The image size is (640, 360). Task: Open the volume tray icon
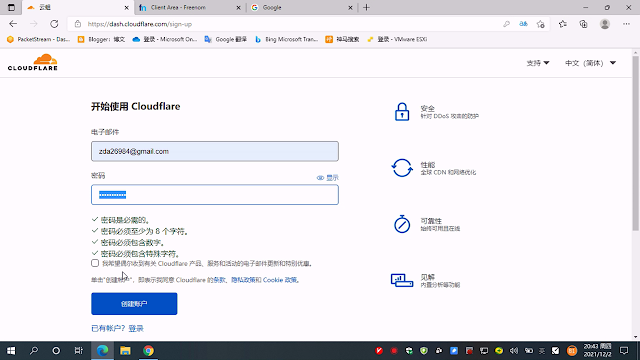pos(514,351)
